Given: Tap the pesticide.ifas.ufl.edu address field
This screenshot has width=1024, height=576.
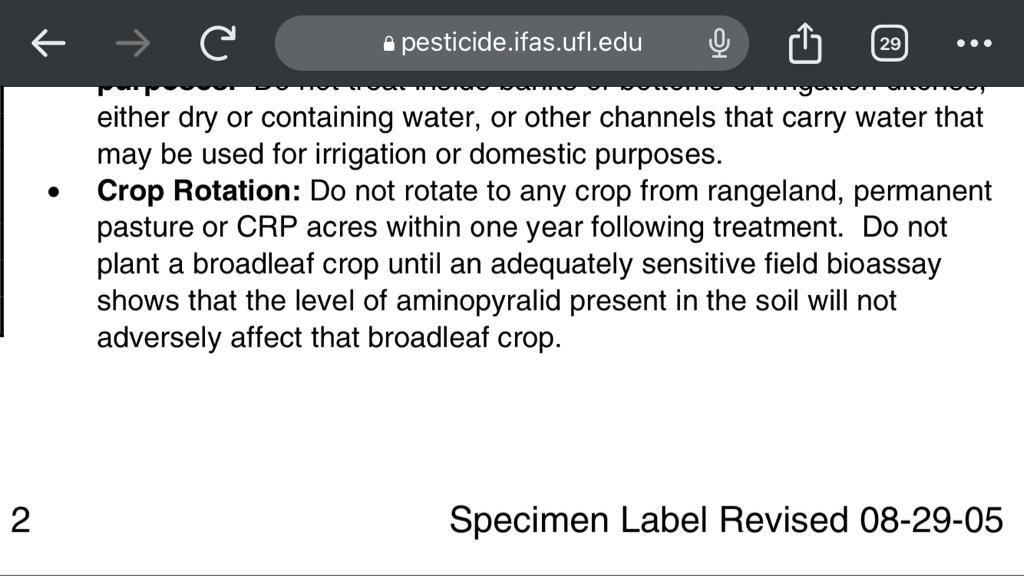Looking at the screenshot, I should (511, 43).
